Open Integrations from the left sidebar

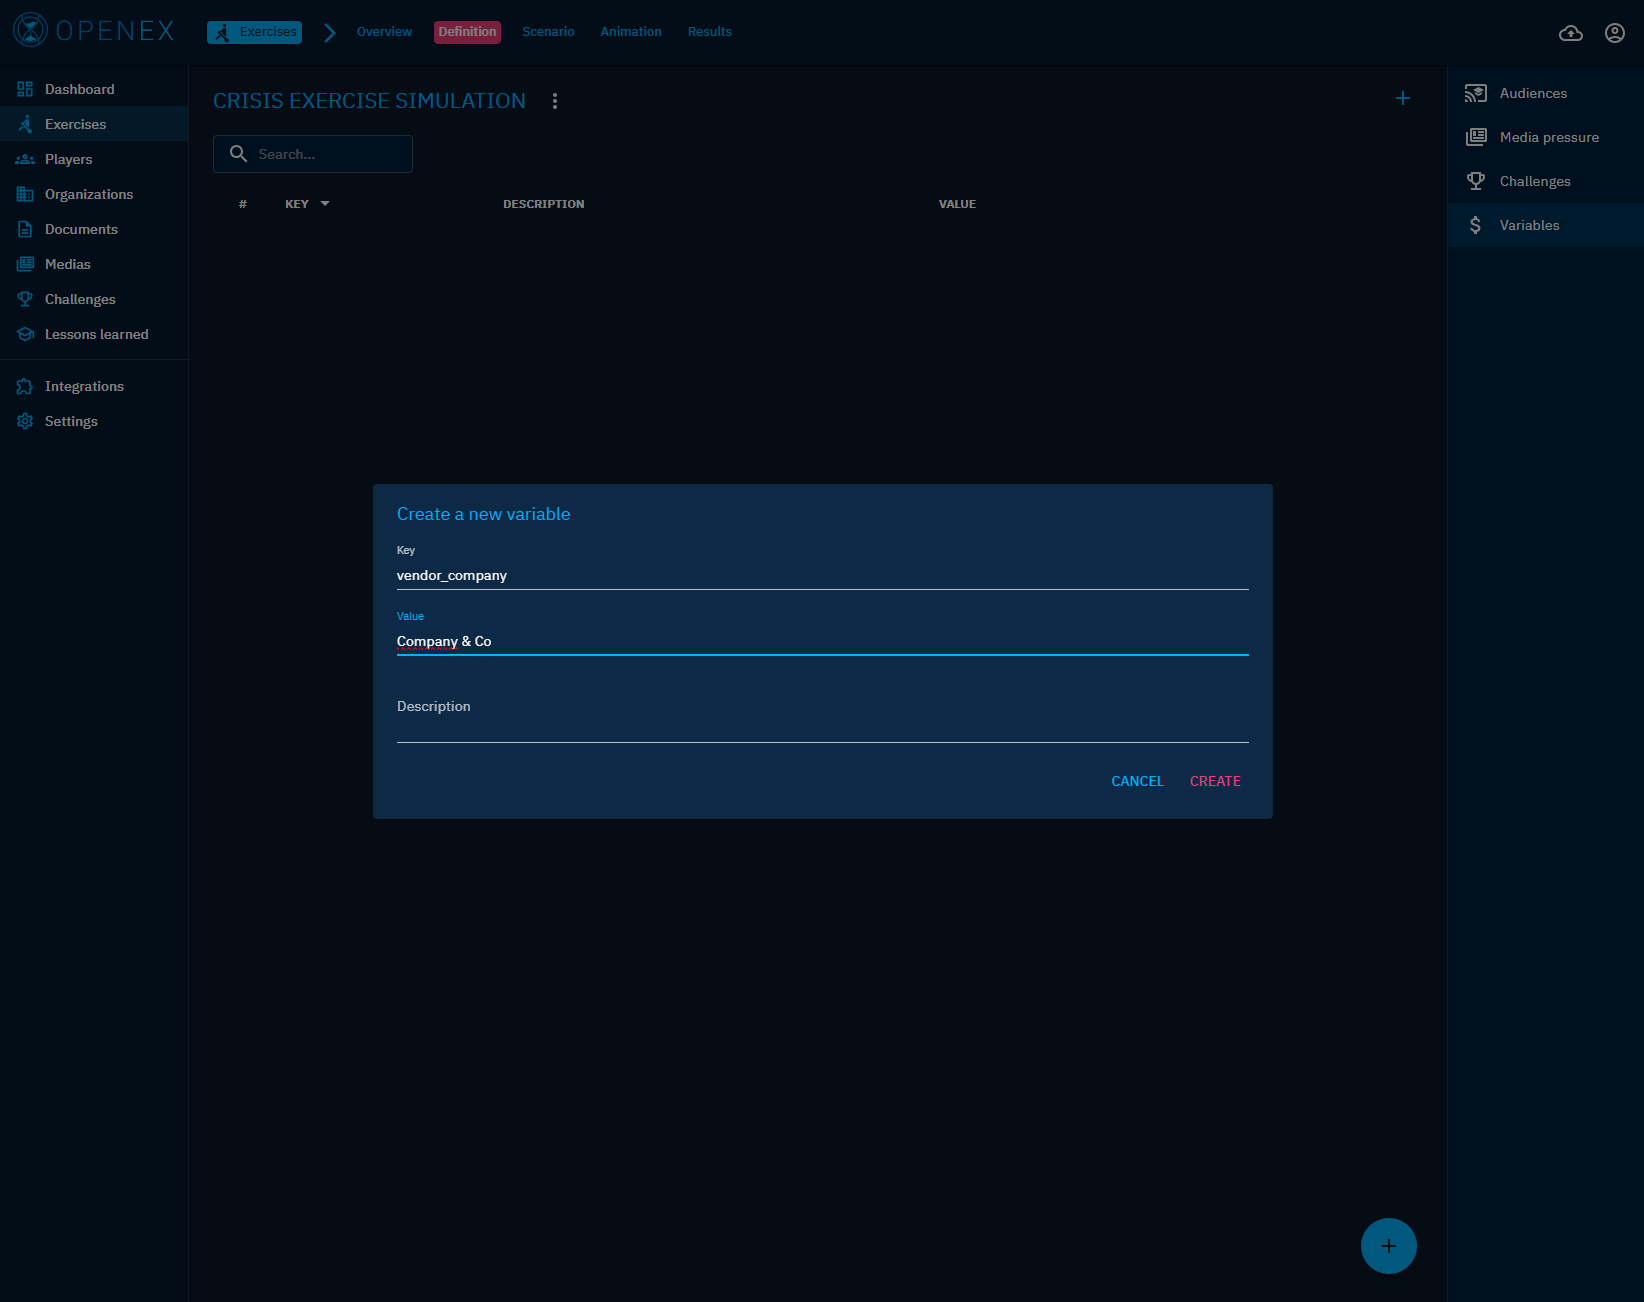point(84,386)
